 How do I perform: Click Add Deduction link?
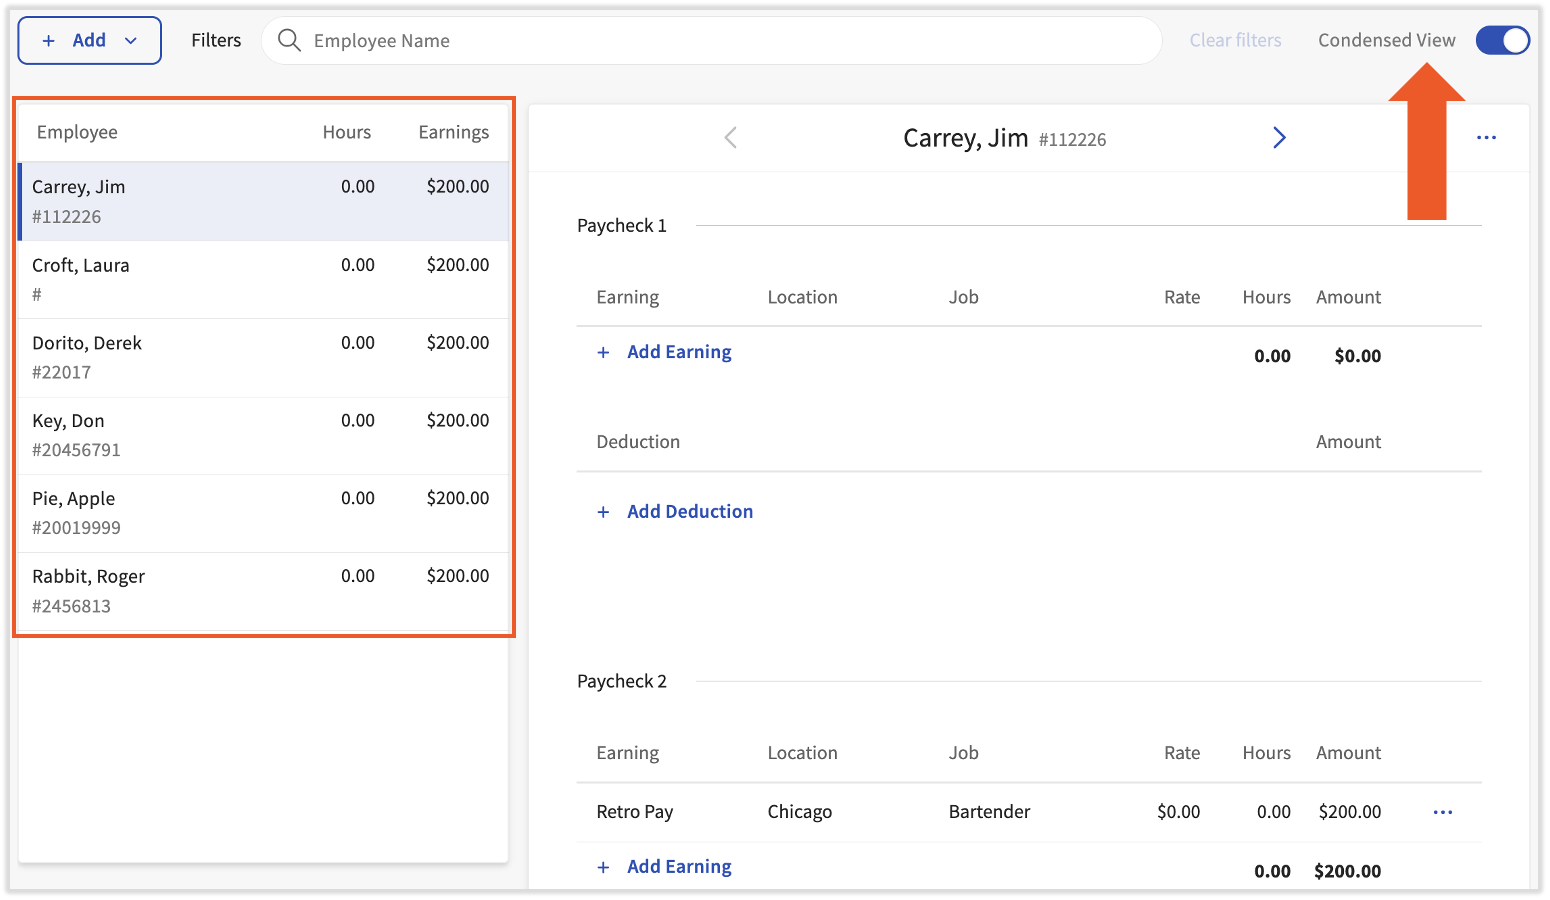pyautogui.click(x=690, y=512)
